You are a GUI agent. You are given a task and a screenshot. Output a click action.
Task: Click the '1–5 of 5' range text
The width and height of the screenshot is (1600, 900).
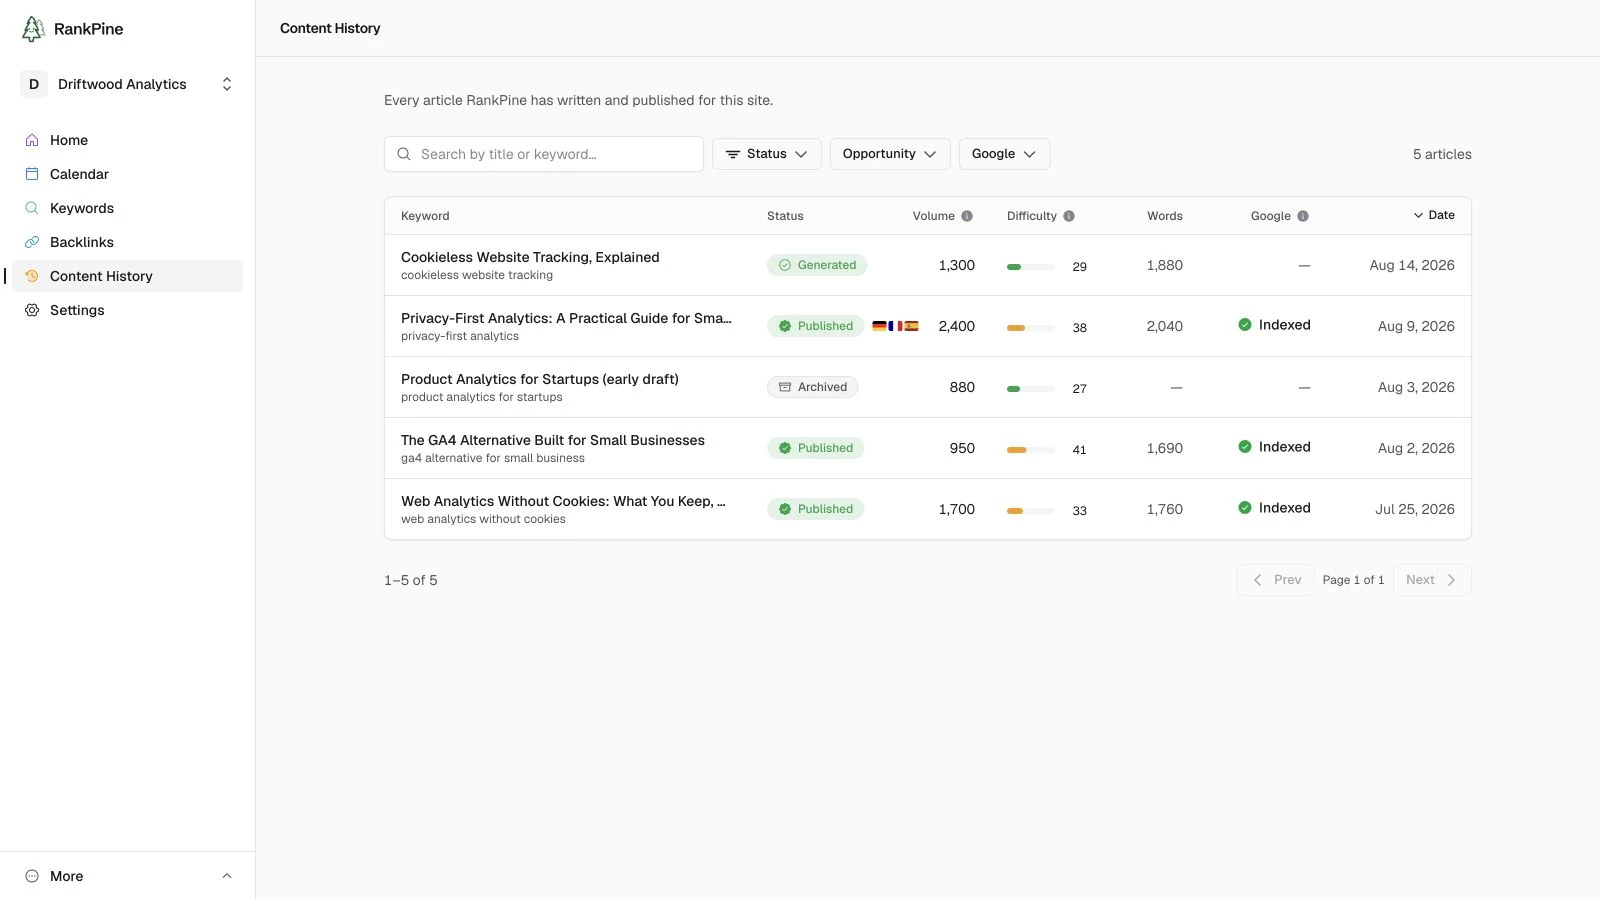(x=411, y=580)
